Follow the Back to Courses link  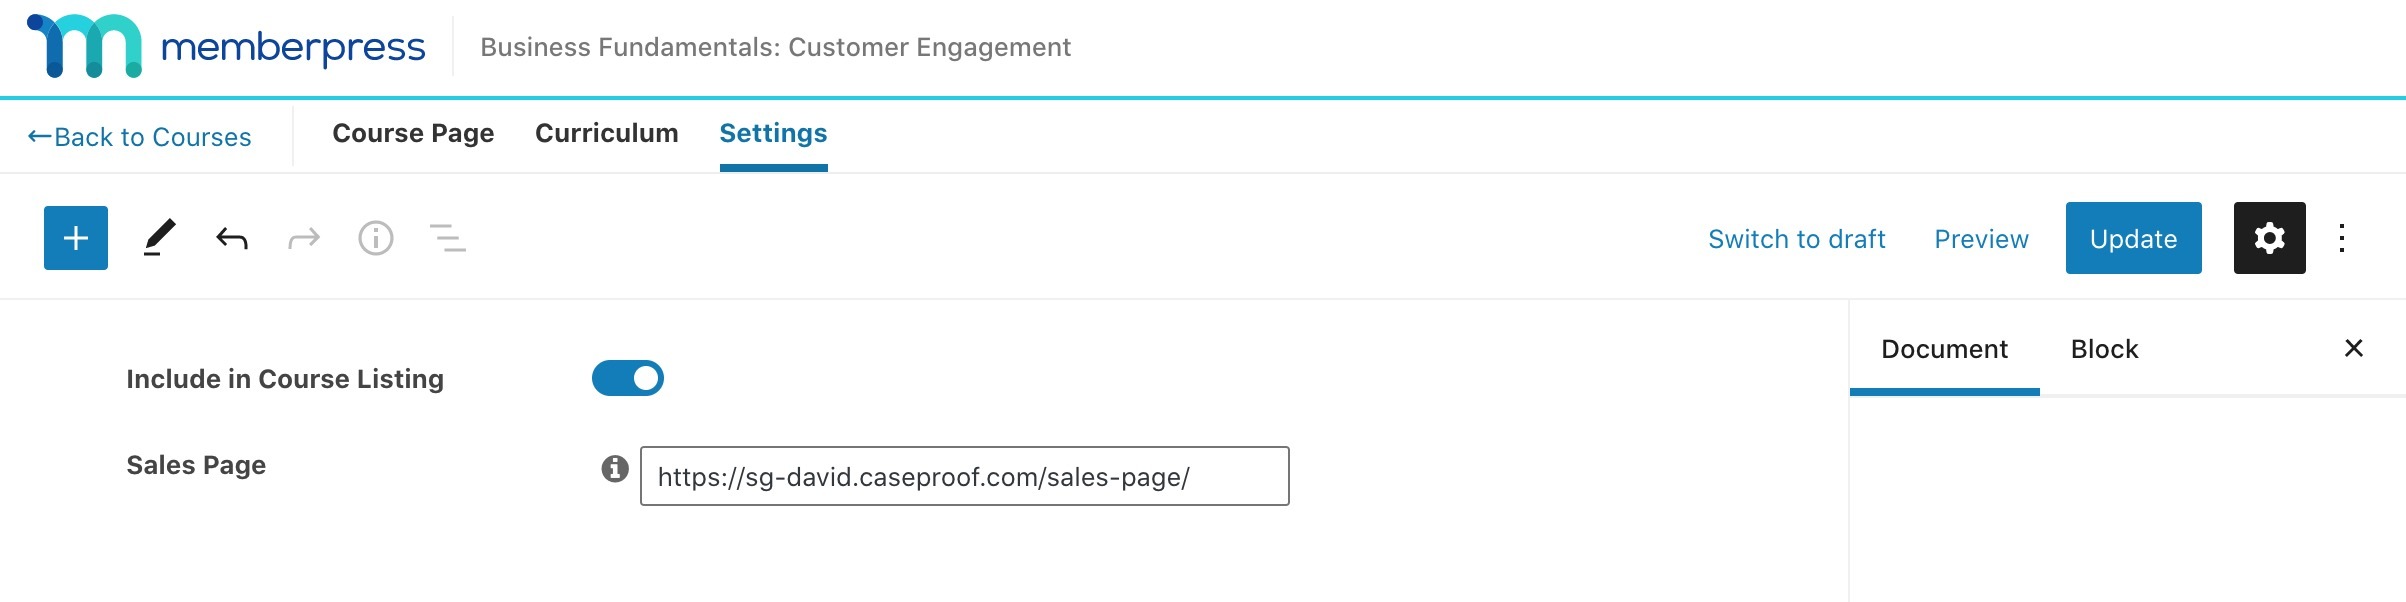pos(139,137)
